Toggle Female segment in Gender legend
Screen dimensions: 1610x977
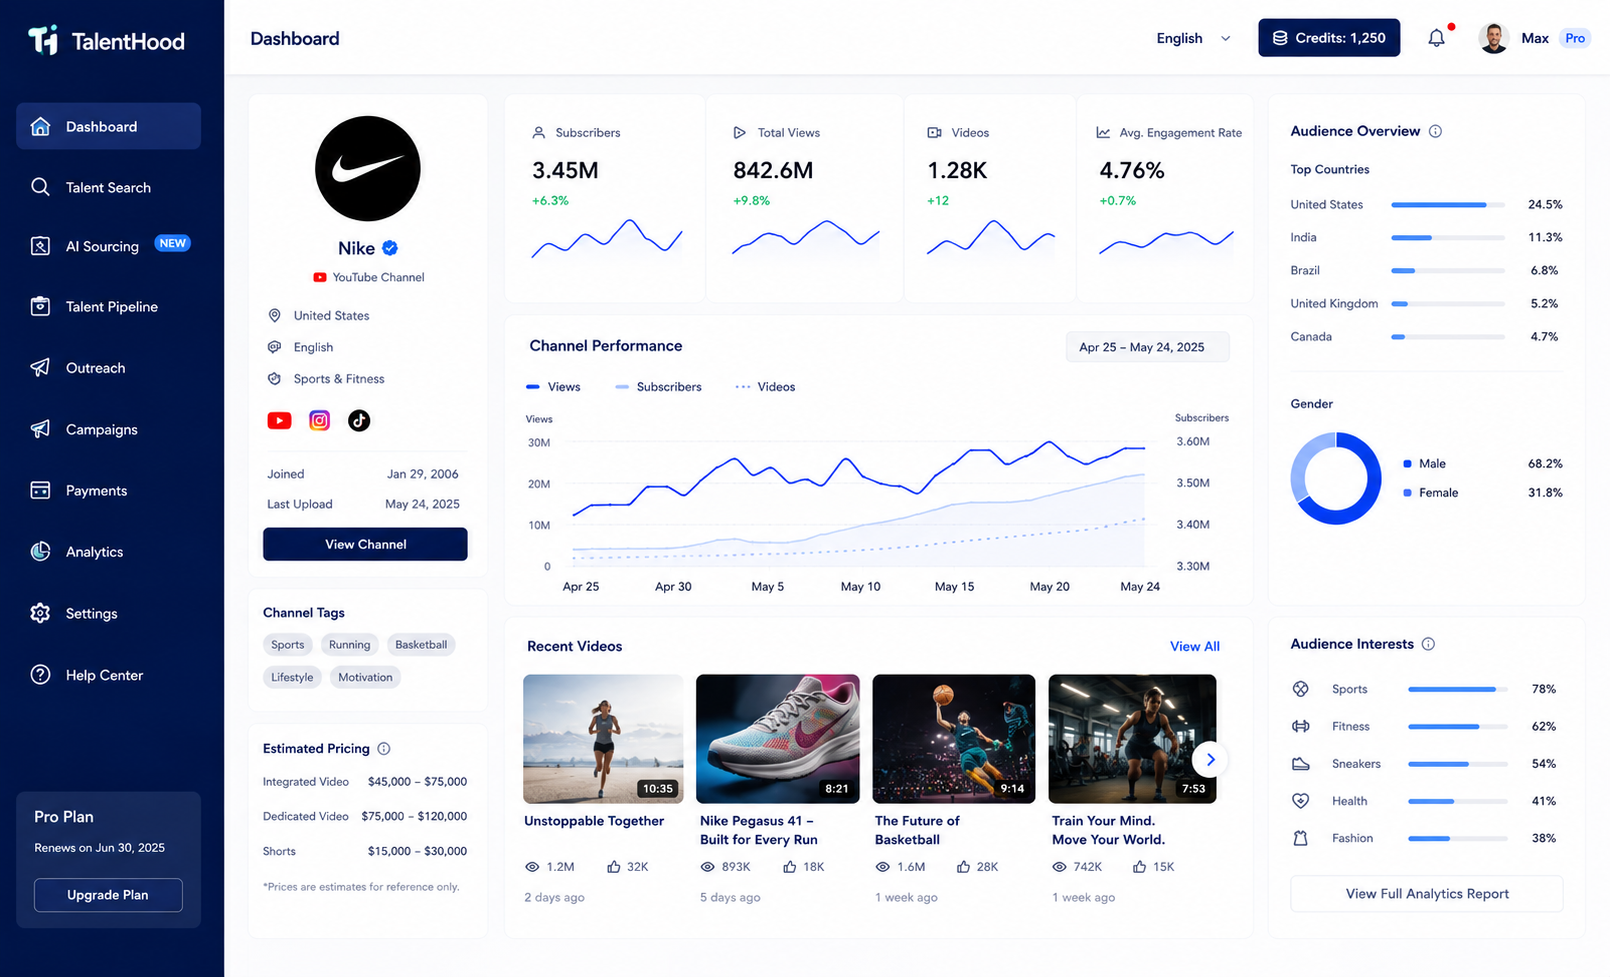pyautogui.click(x=1430, y=492)
